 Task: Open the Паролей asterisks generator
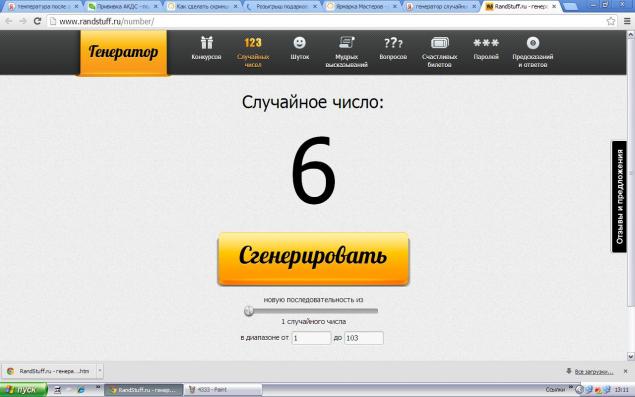point(486,49)
